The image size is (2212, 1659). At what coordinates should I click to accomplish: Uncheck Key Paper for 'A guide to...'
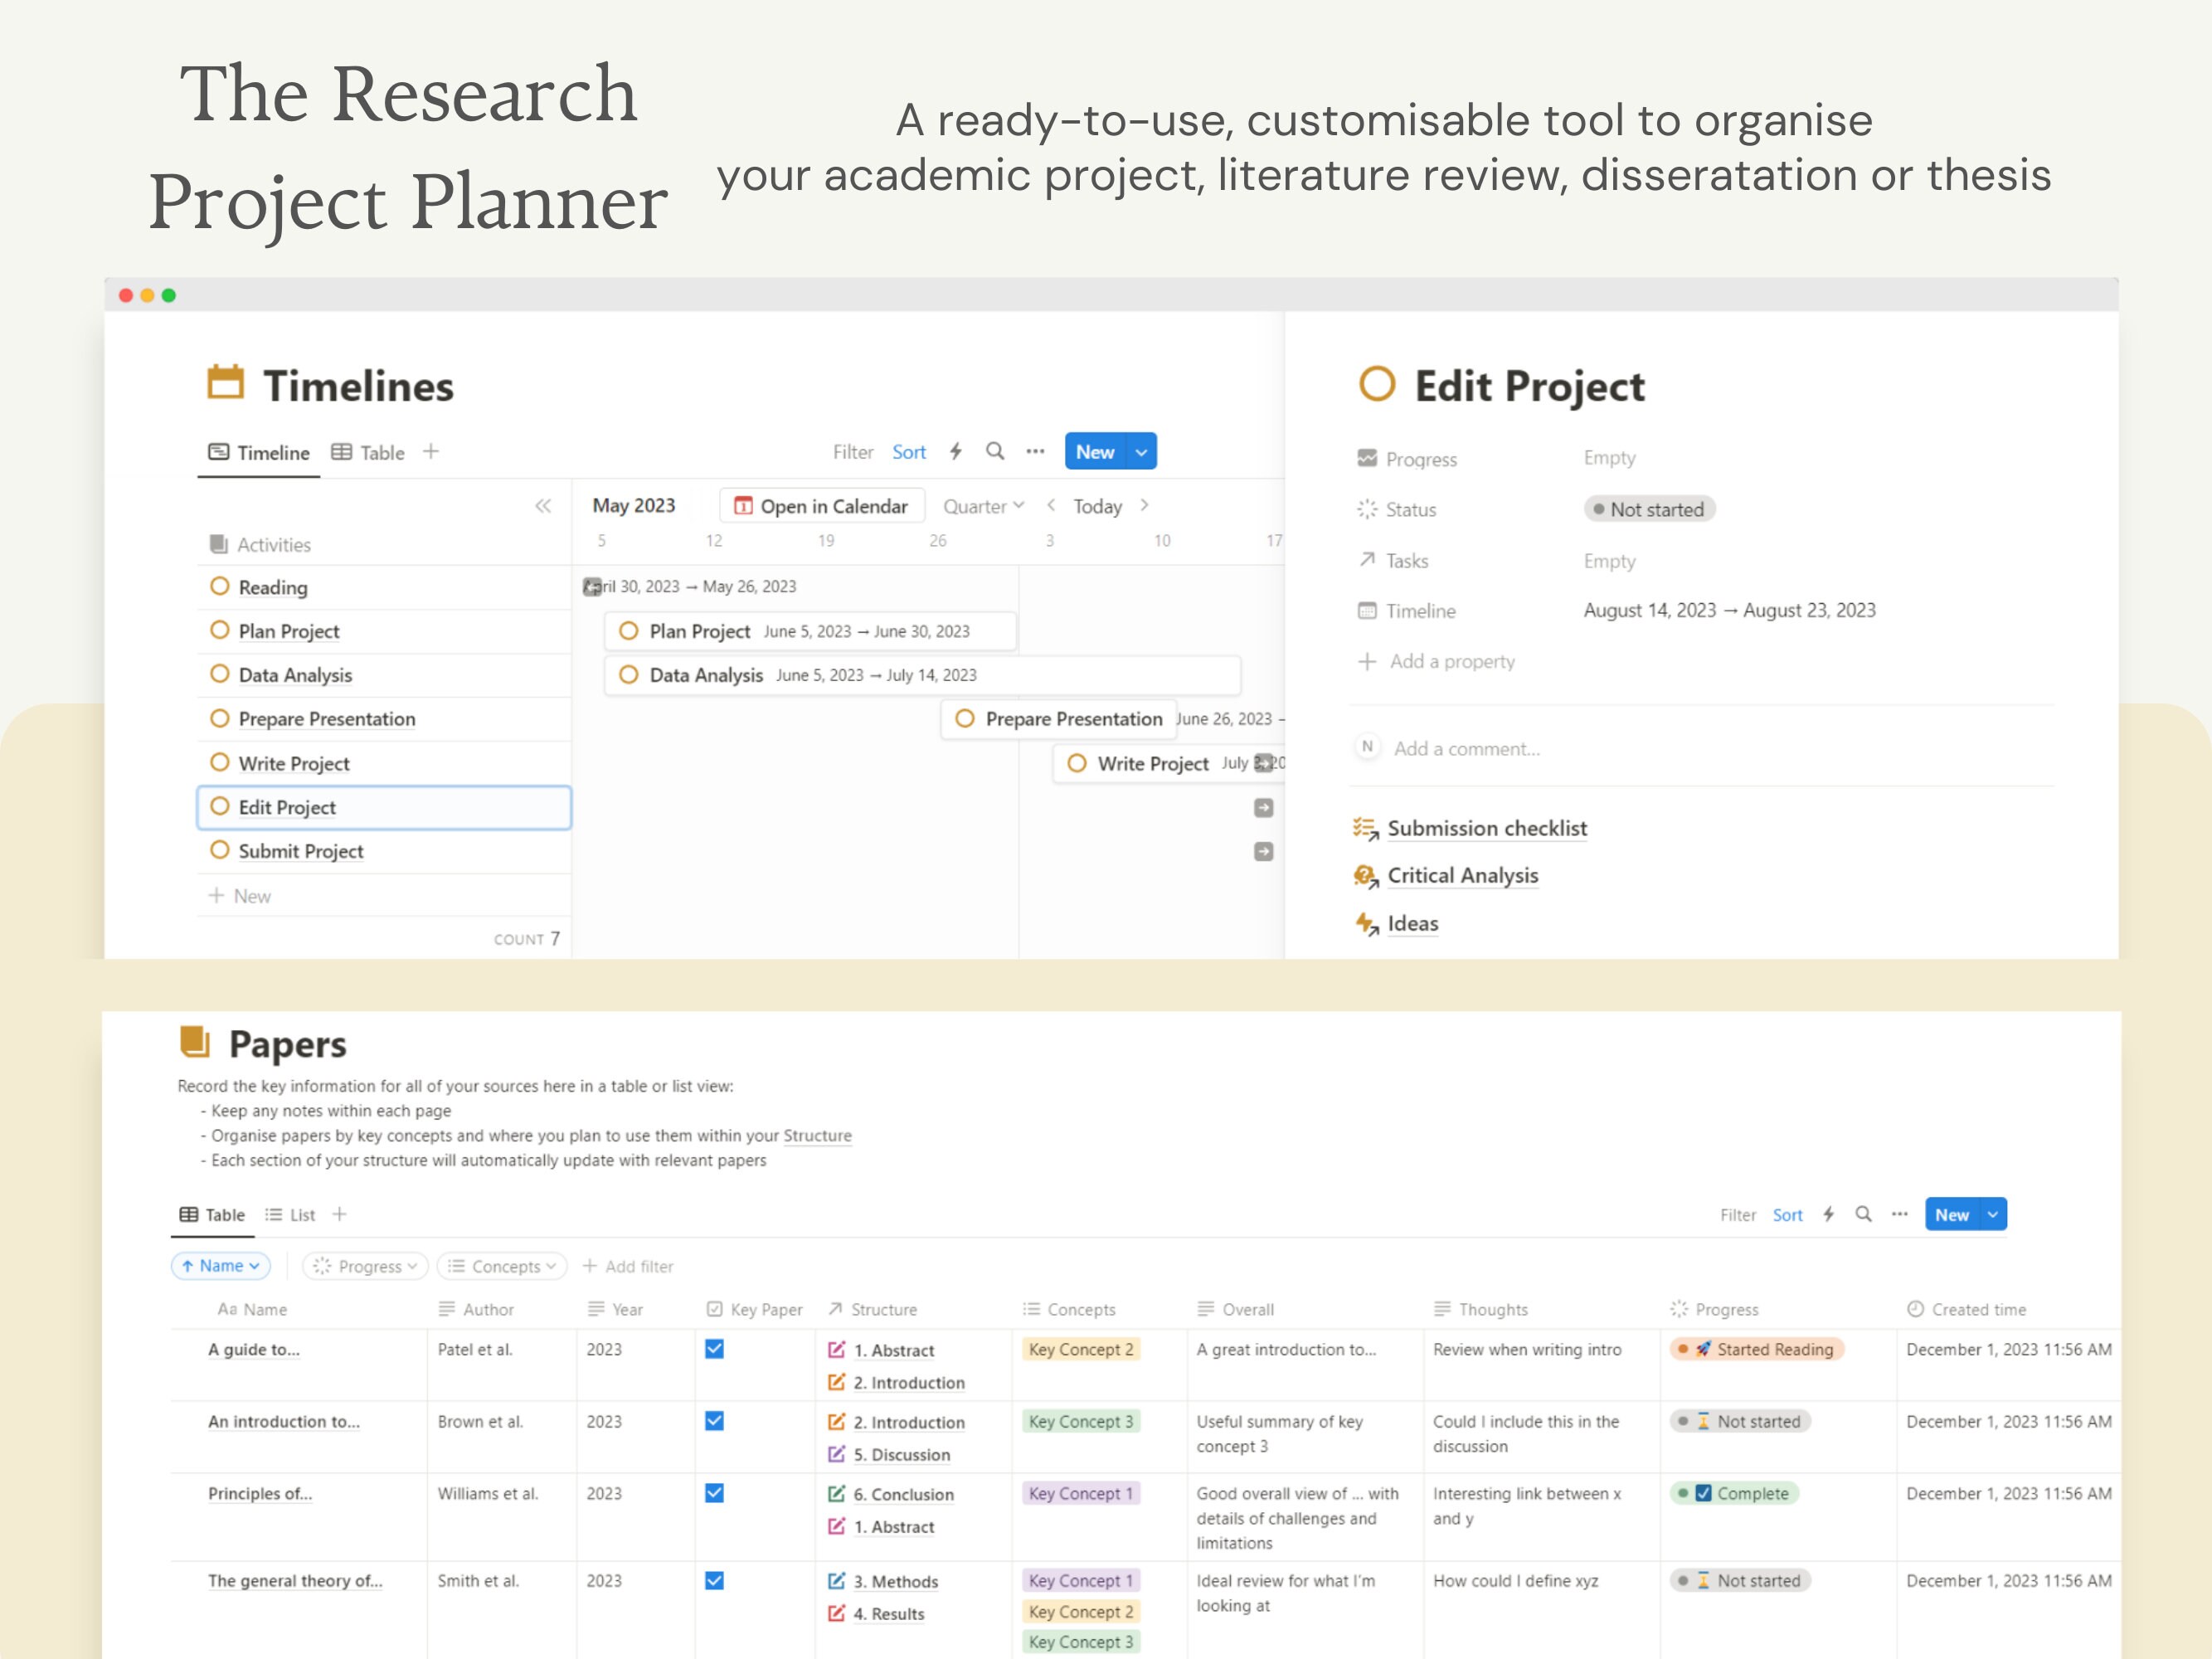click(x=714, y=1349)
